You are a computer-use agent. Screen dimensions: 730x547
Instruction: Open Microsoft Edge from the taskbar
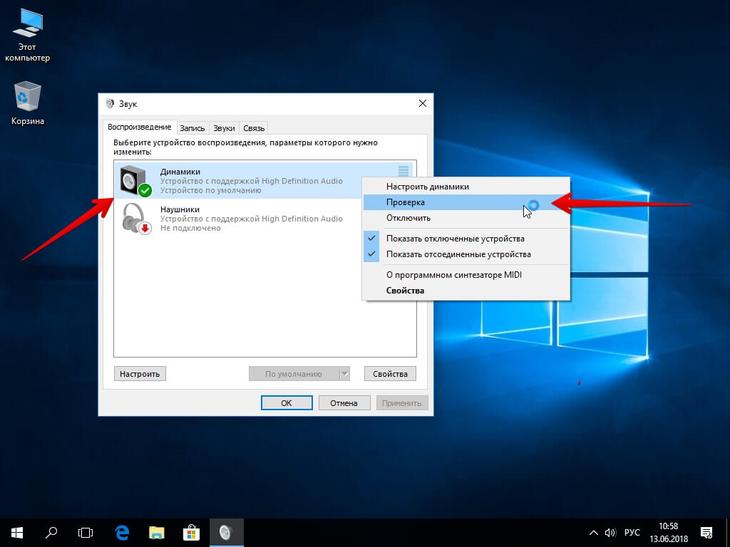tap(122, 533)
